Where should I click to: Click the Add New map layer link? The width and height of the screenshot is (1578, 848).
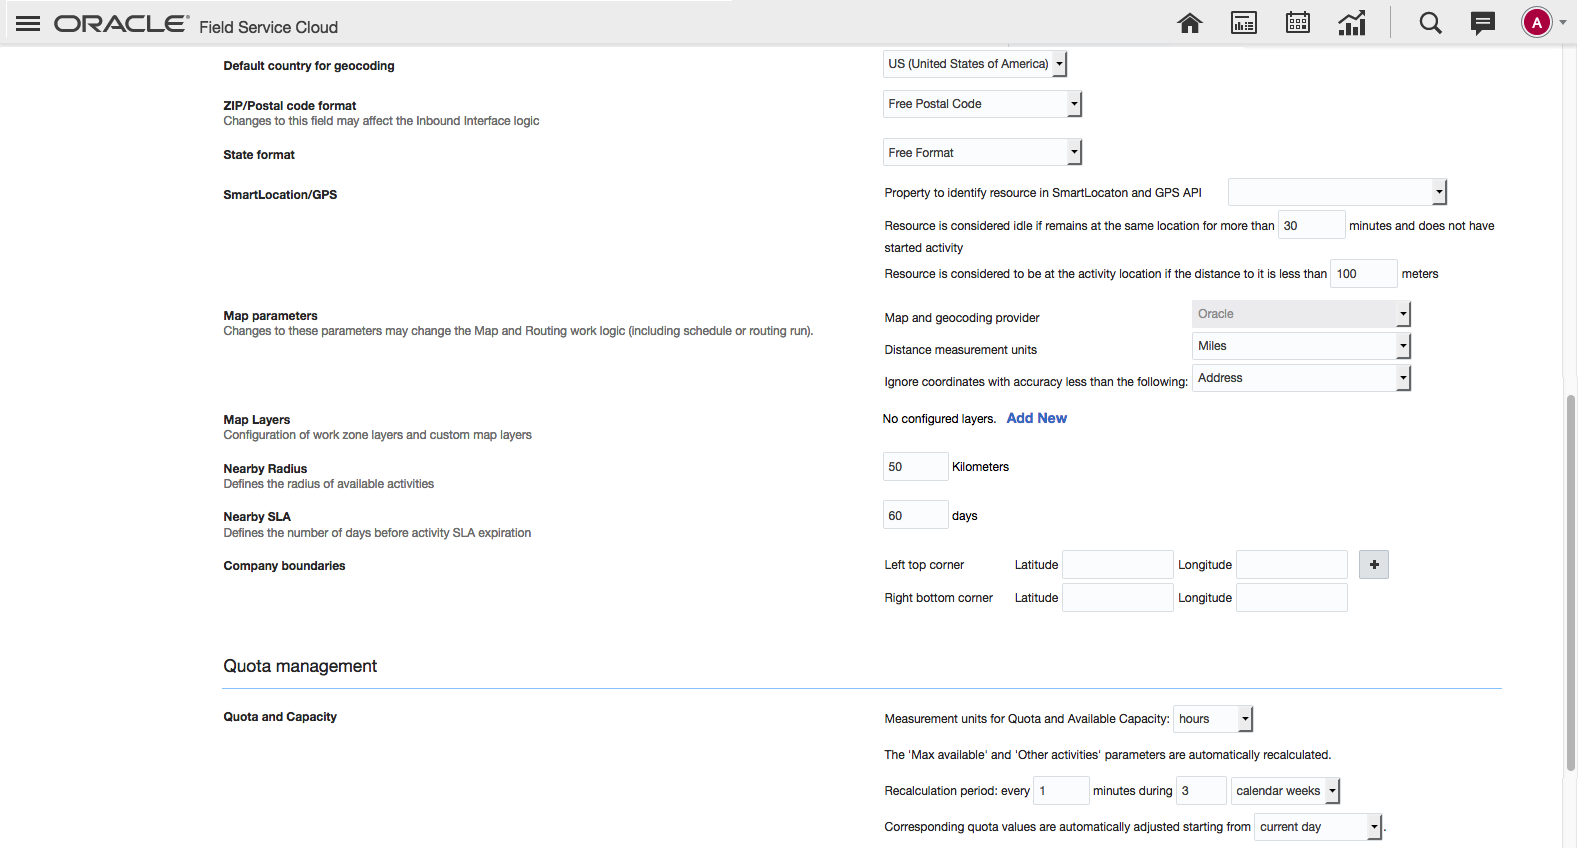1036,418
